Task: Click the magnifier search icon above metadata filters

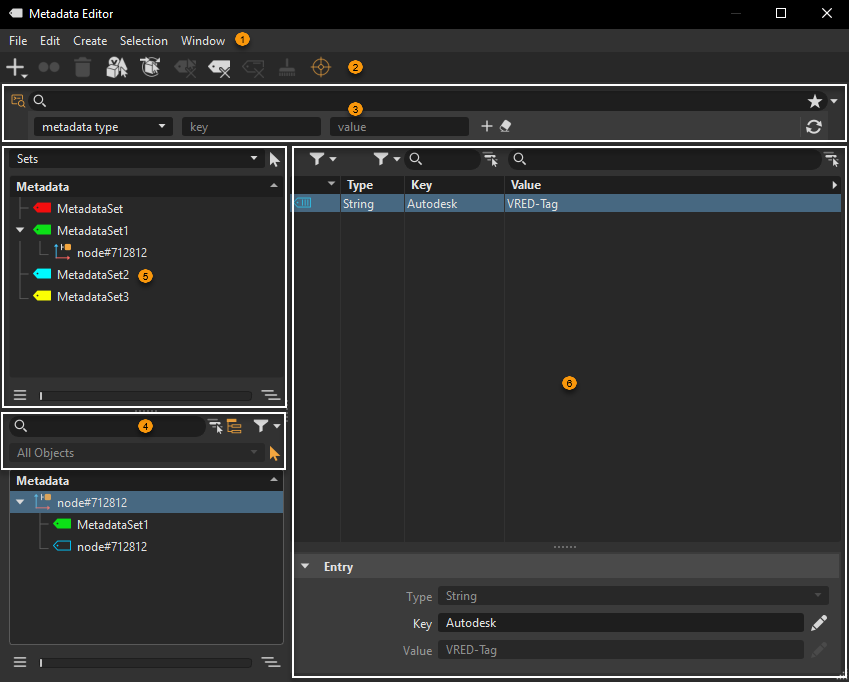Action: pos(40,100)
